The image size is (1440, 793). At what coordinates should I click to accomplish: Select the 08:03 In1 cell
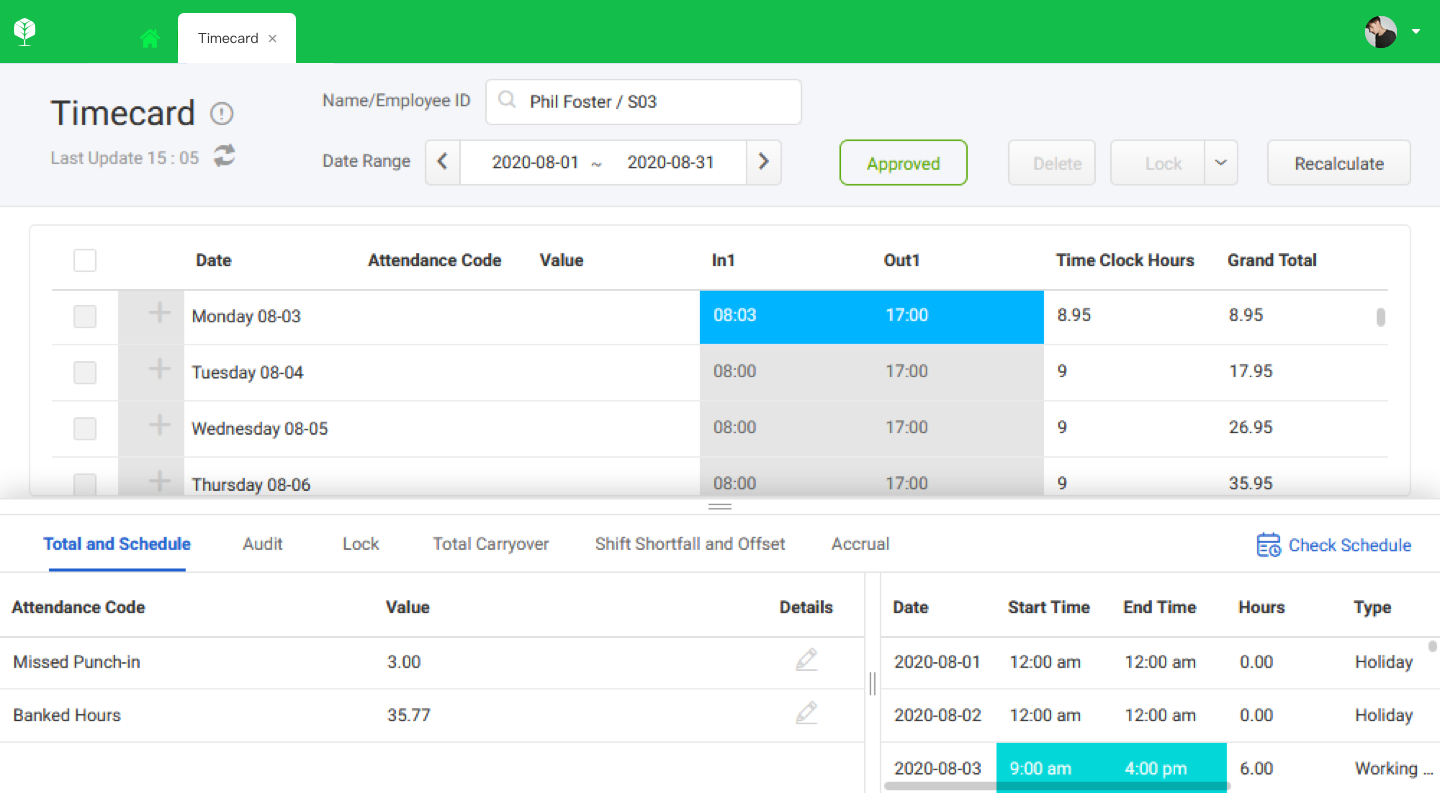pyautogui.click(x=786, y=316)
